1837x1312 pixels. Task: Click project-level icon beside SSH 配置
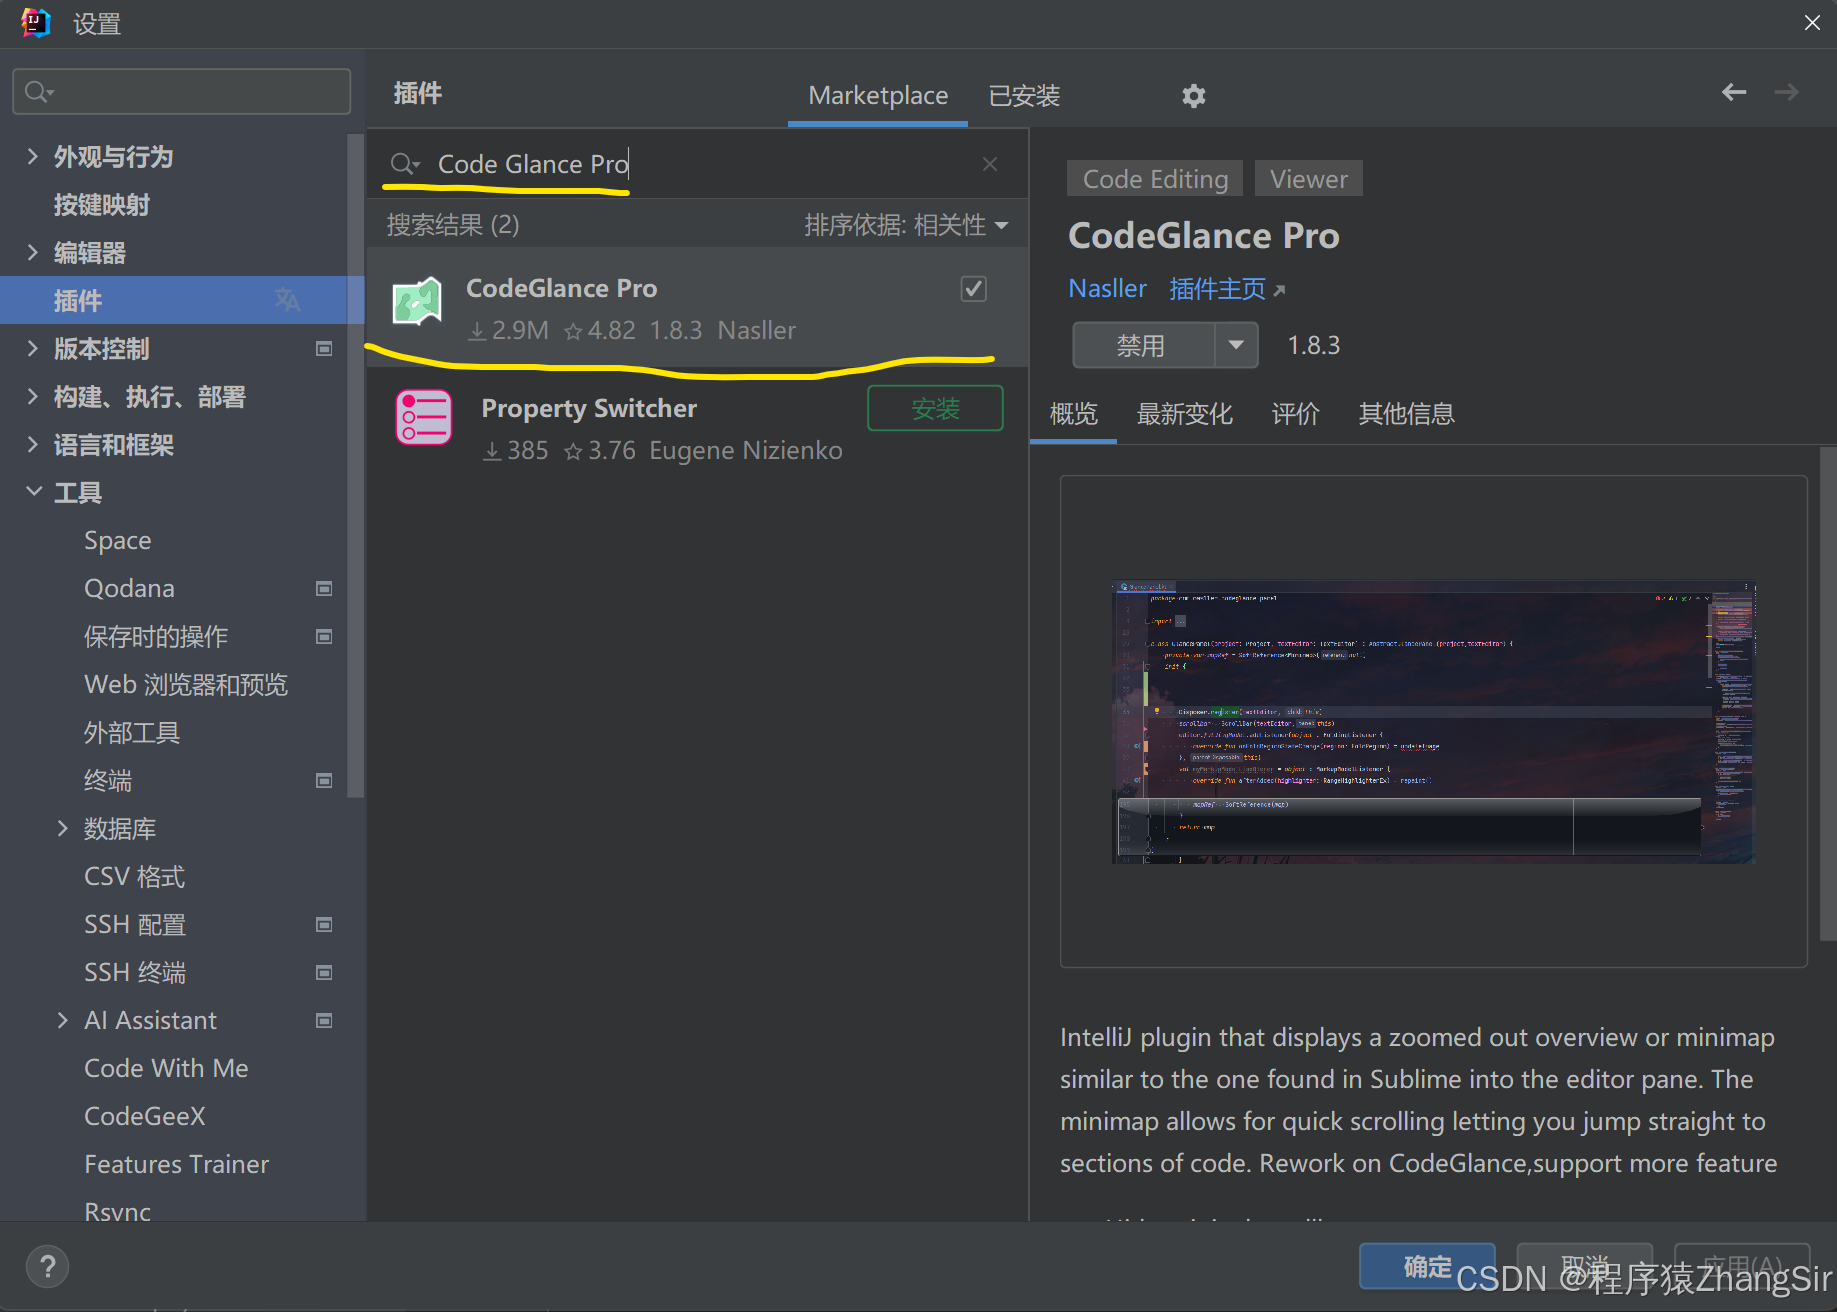(324, 925)
